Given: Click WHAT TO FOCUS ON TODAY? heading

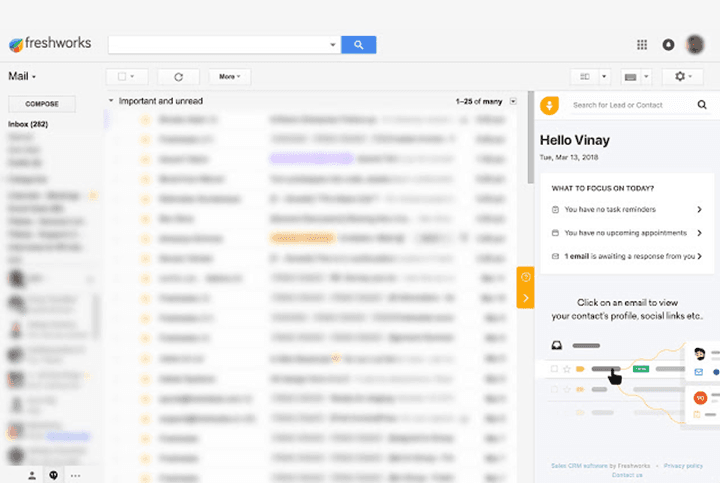Looking at the screenshot, I should pos(602,188).
